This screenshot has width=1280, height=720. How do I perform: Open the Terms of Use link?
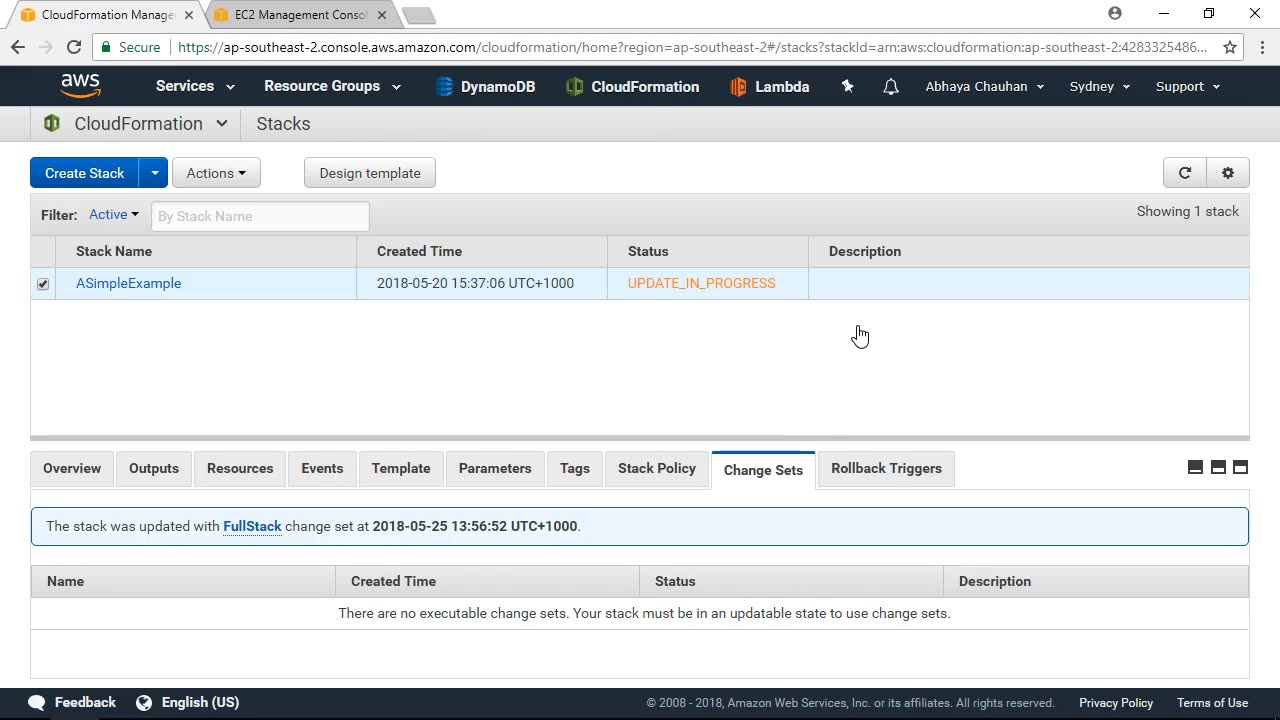[x=1212, y=703]
